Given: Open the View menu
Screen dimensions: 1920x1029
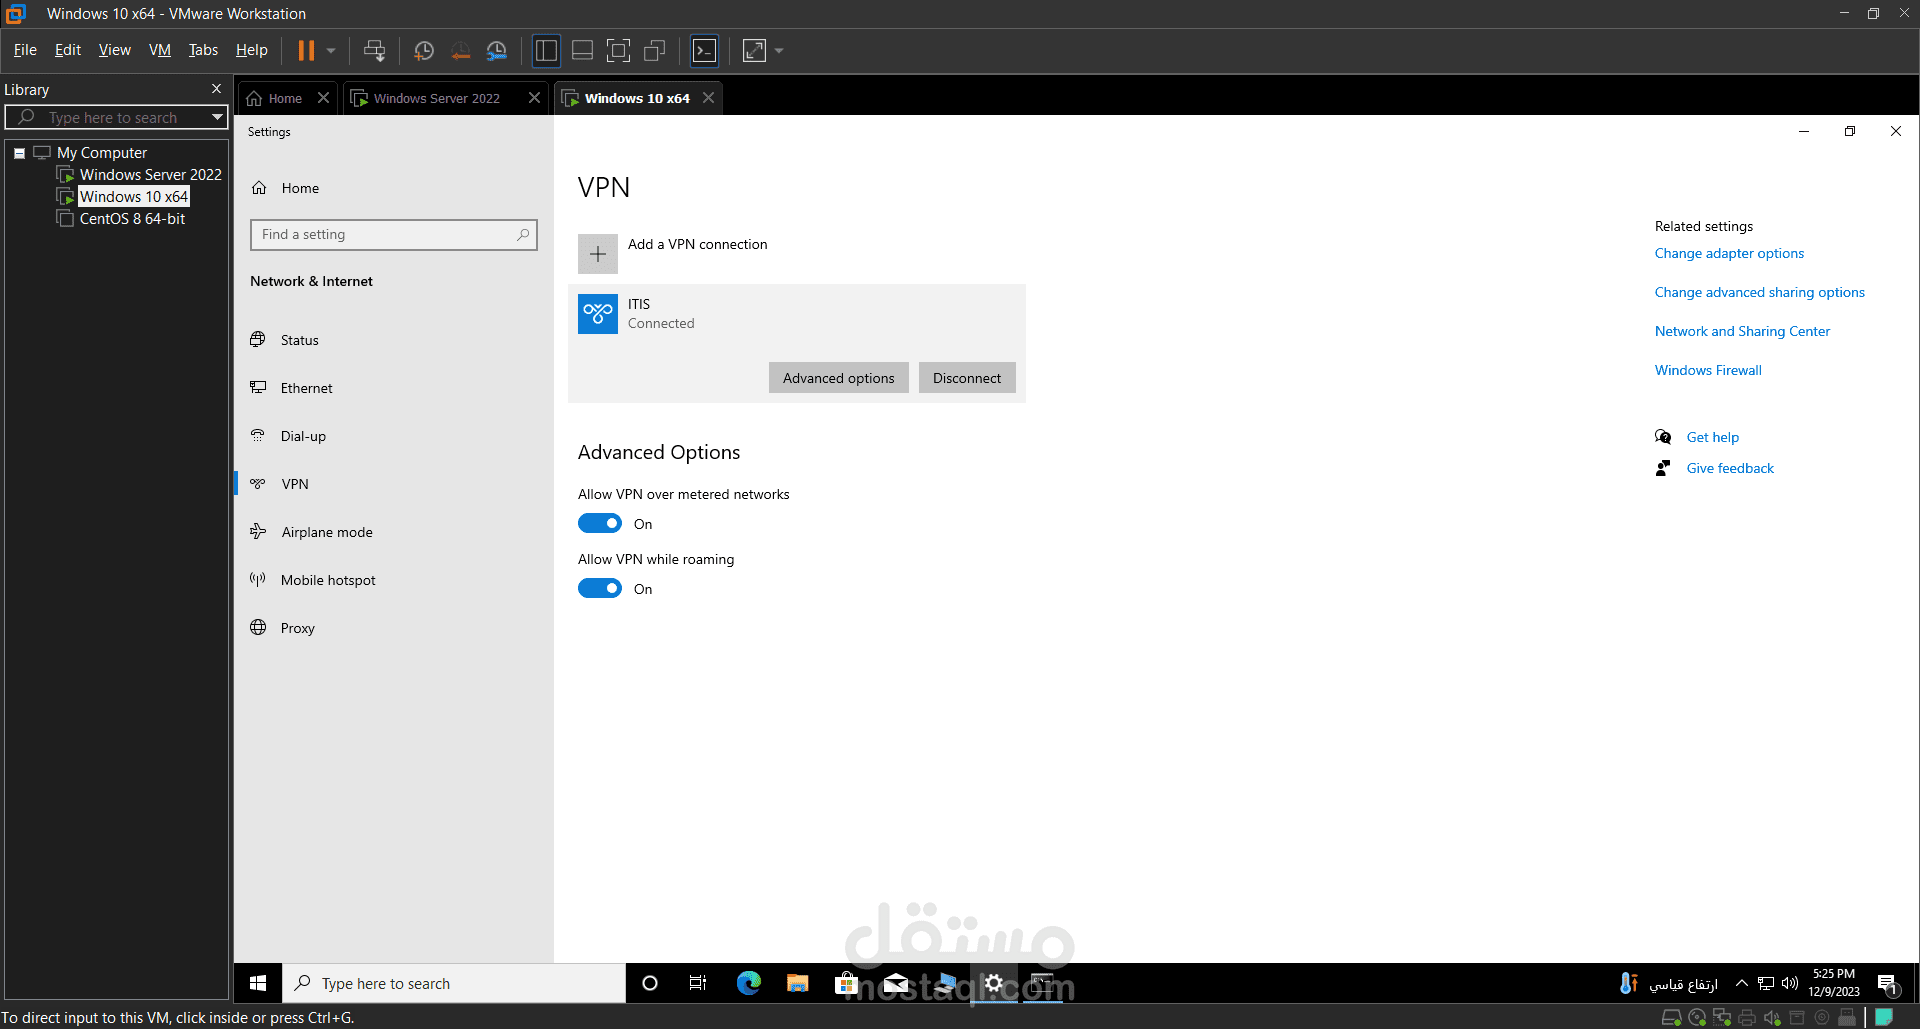Looking at the screenshot, I should click(115, 50).
